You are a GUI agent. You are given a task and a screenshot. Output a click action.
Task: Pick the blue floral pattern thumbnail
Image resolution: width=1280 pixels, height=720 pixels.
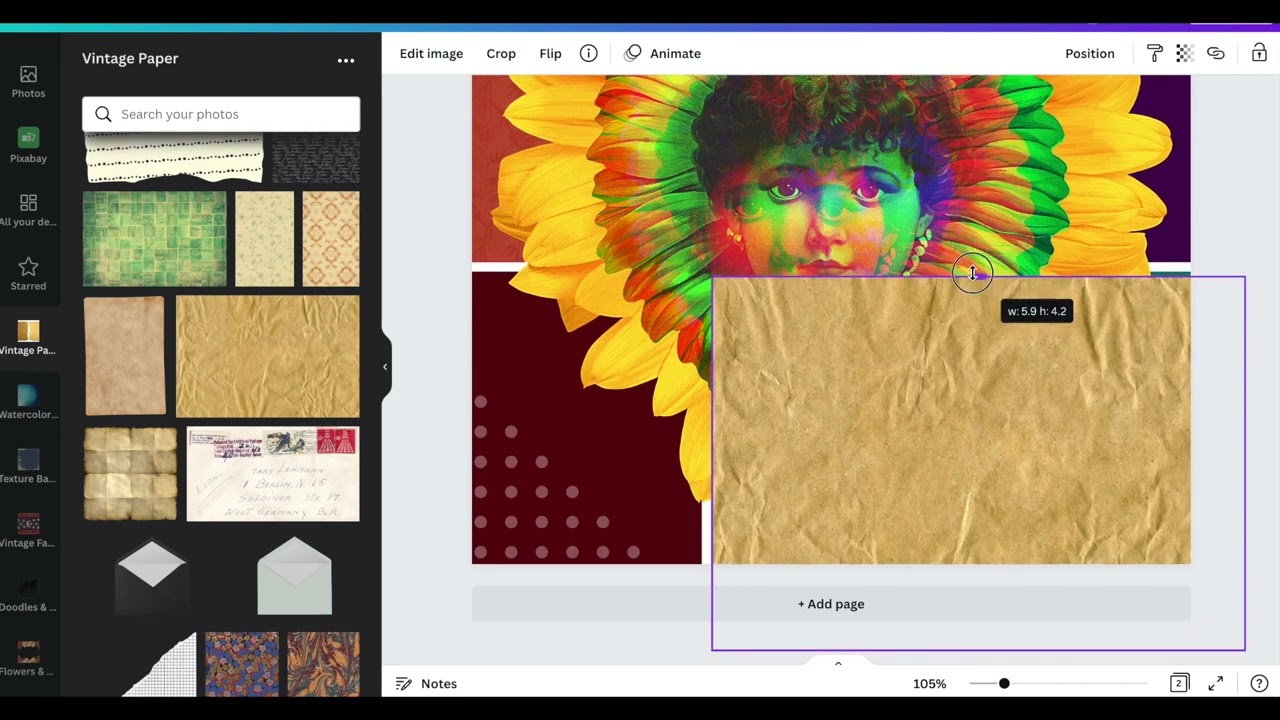pos(242,663)
